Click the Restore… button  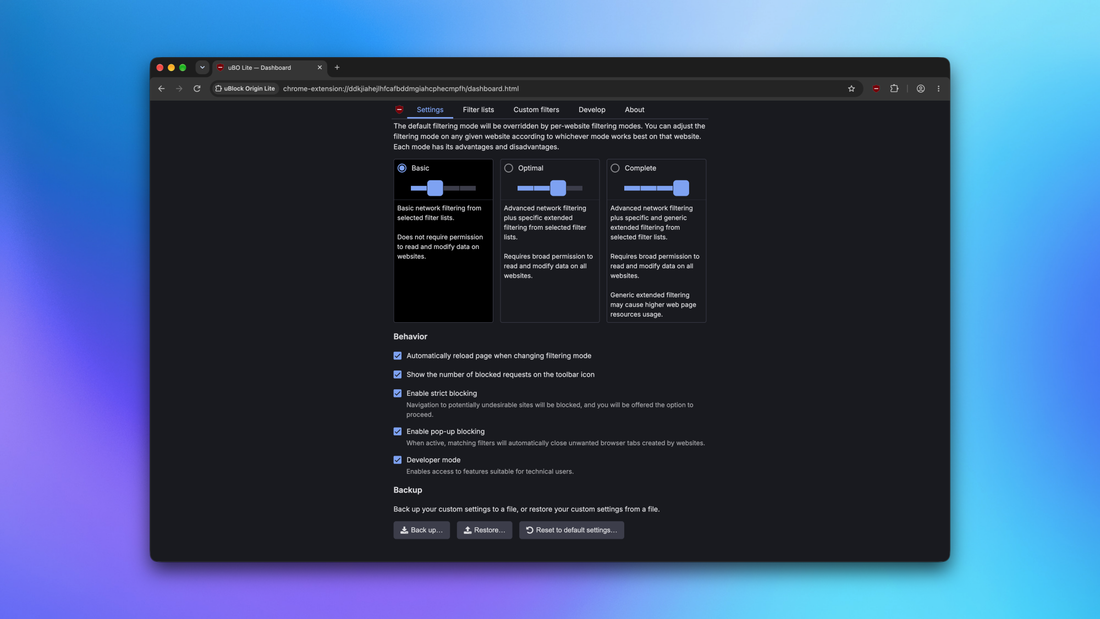coord(484,530)
